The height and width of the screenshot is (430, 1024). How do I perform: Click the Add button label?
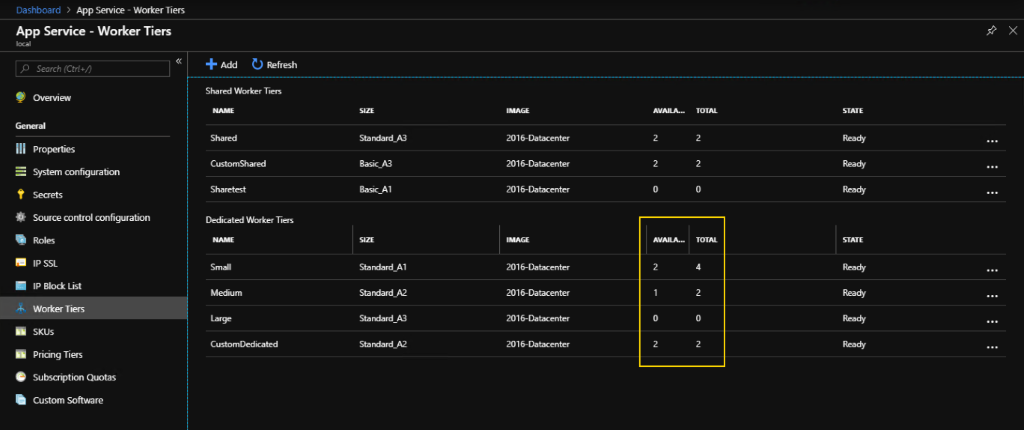point(229,65)
